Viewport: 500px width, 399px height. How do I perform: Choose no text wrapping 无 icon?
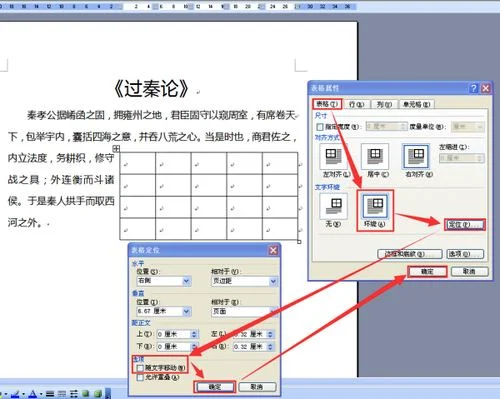pyautogui.click(x=333, y=206)
